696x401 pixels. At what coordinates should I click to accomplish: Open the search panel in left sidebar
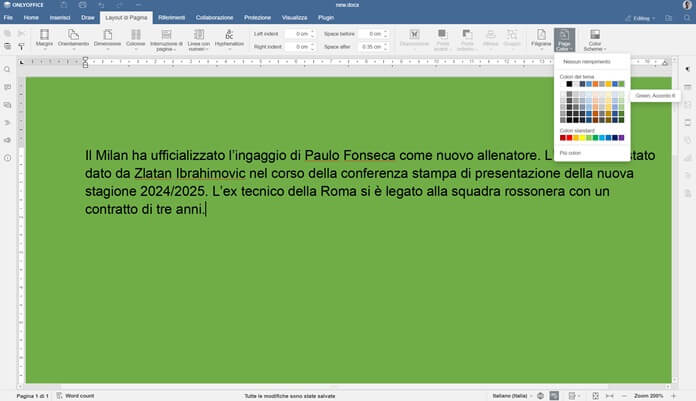[8, 70]
